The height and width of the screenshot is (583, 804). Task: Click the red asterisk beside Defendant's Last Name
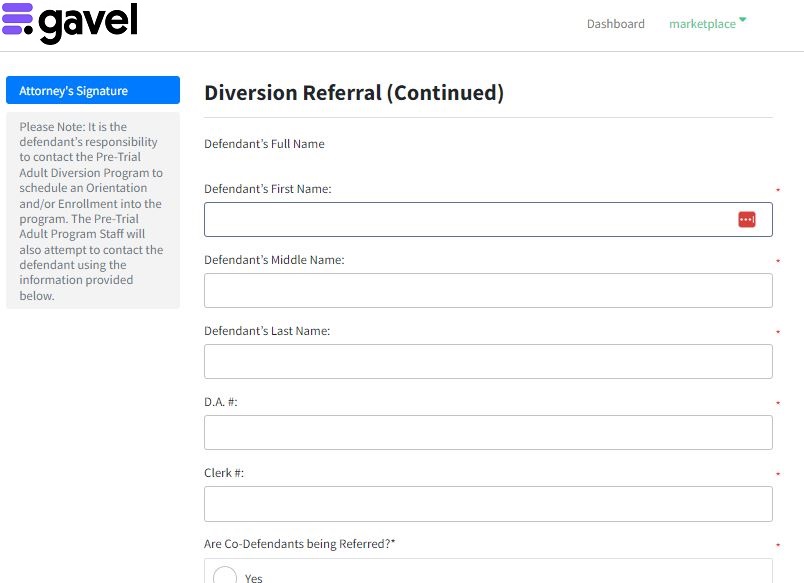777,331
